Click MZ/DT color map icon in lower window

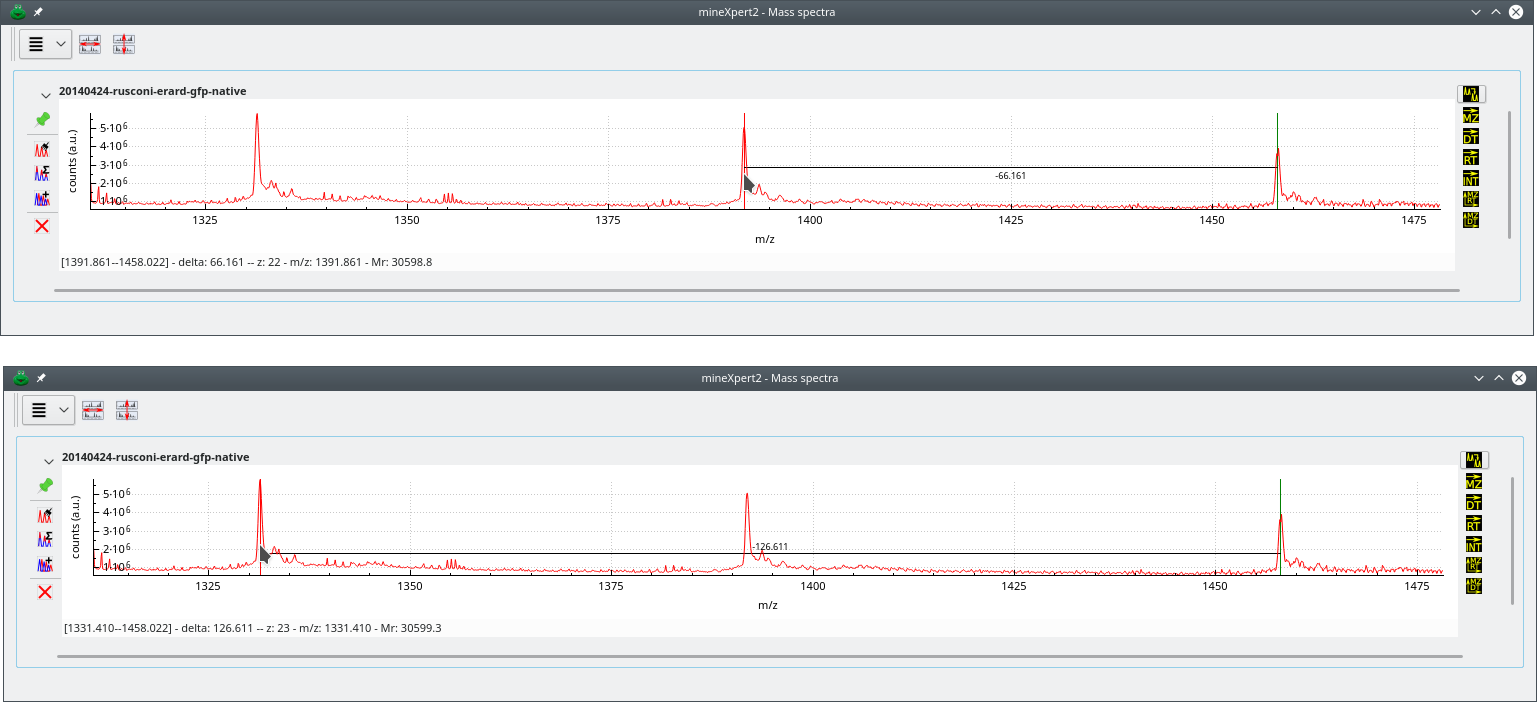1473,586
